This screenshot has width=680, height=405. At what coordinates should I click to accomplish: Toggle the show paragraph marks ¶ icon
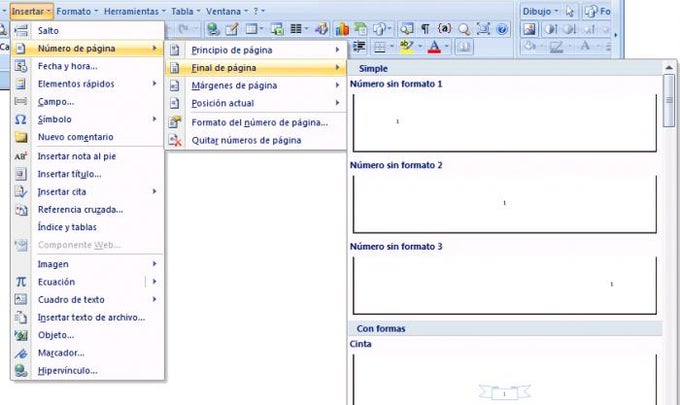coord(425,29)
